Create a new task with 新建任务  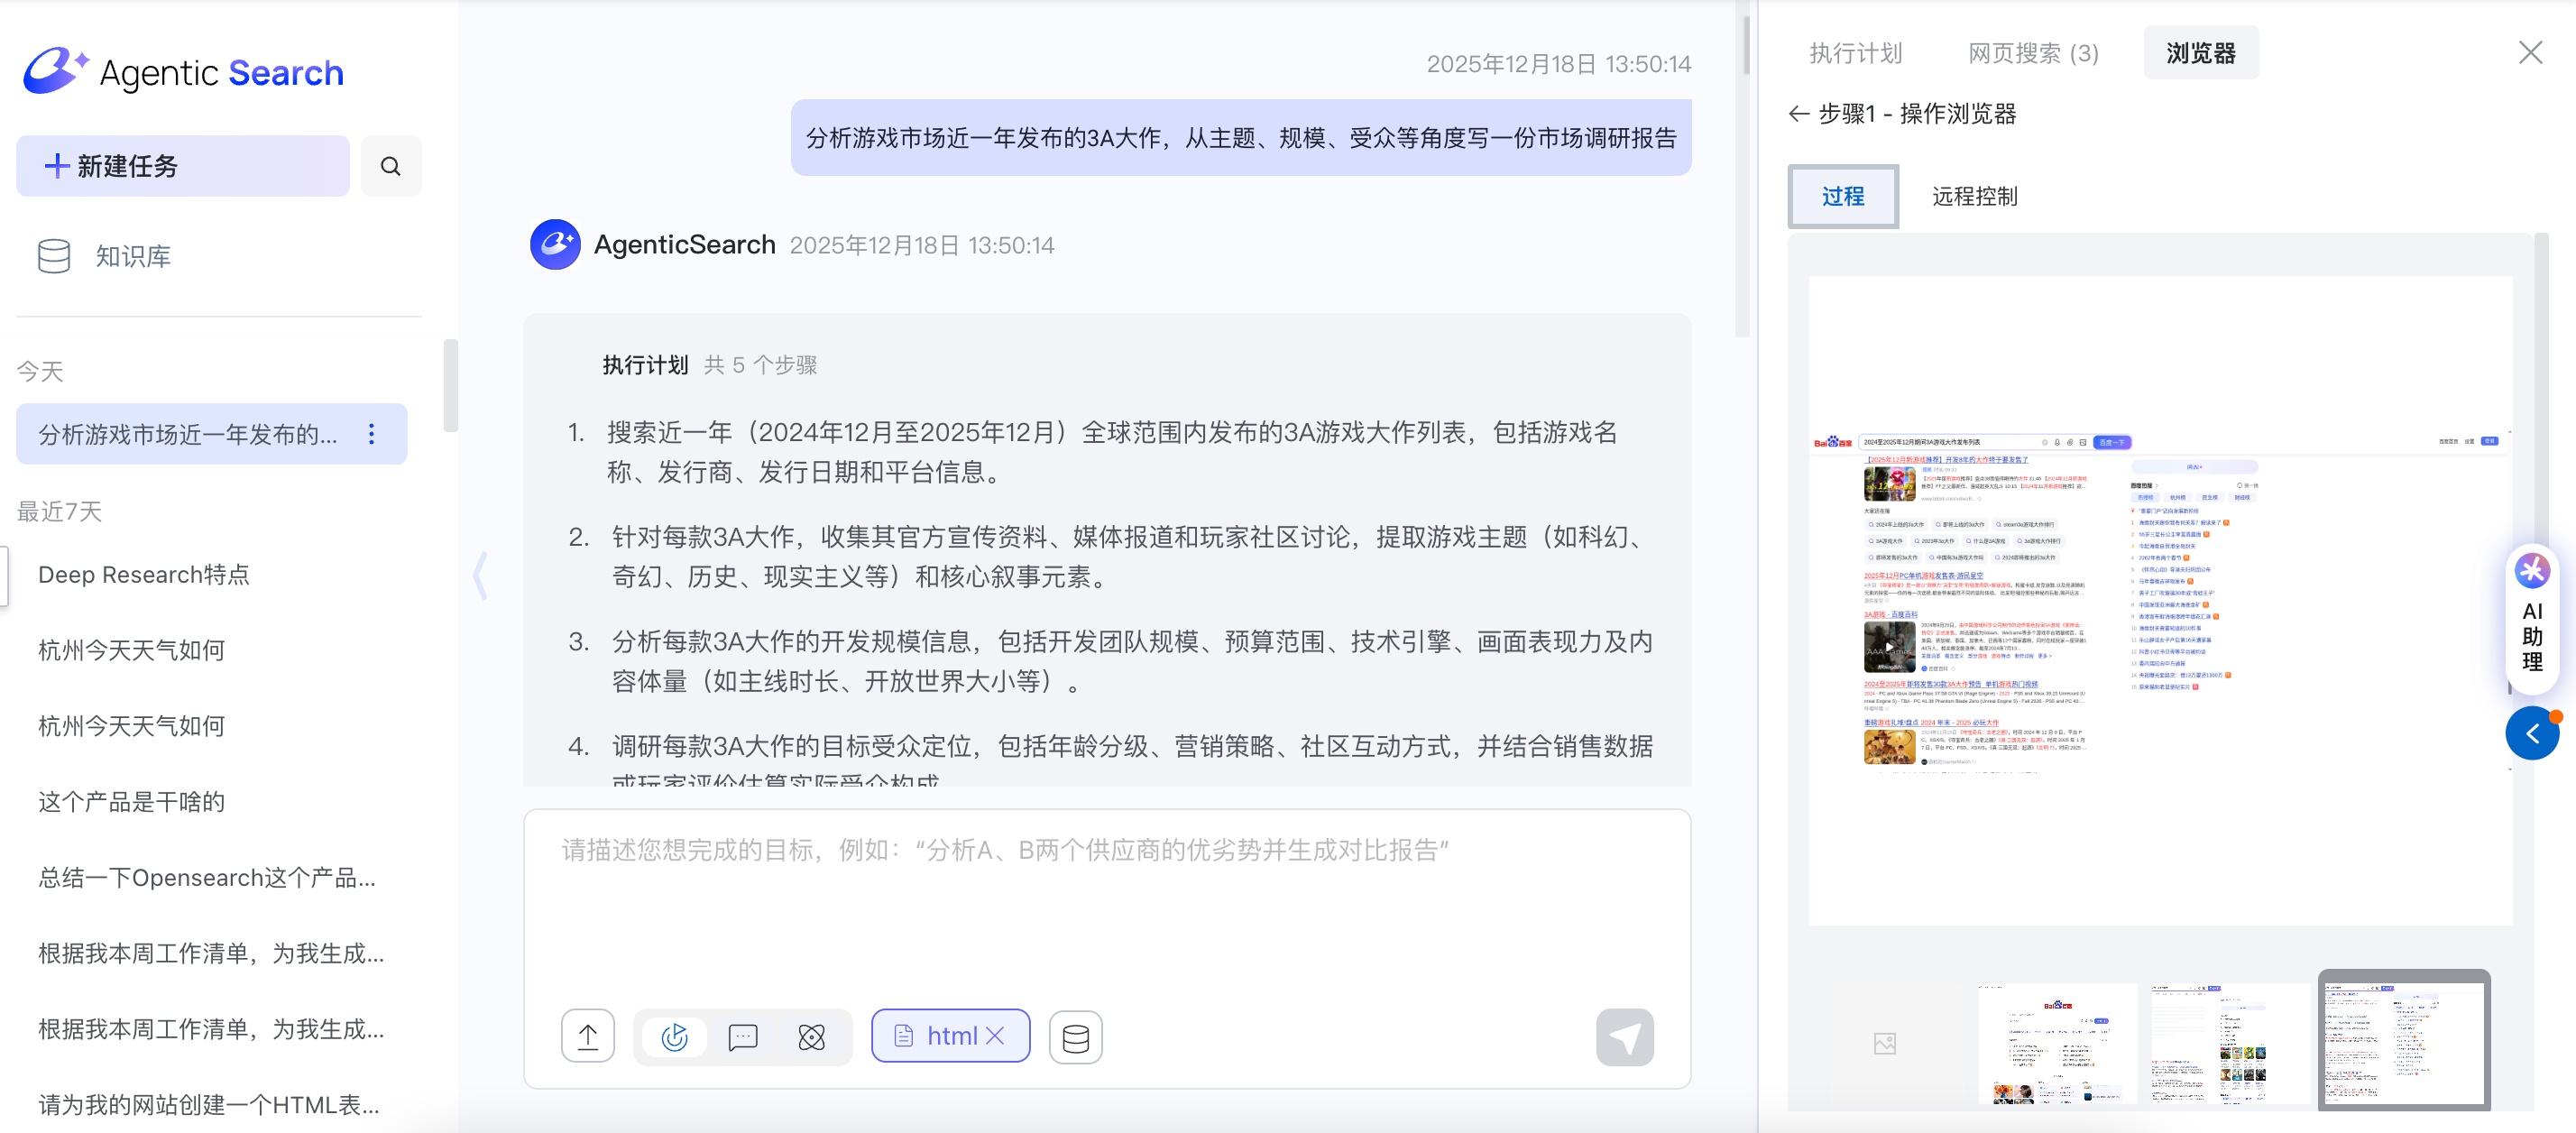[x=182, y=166]
